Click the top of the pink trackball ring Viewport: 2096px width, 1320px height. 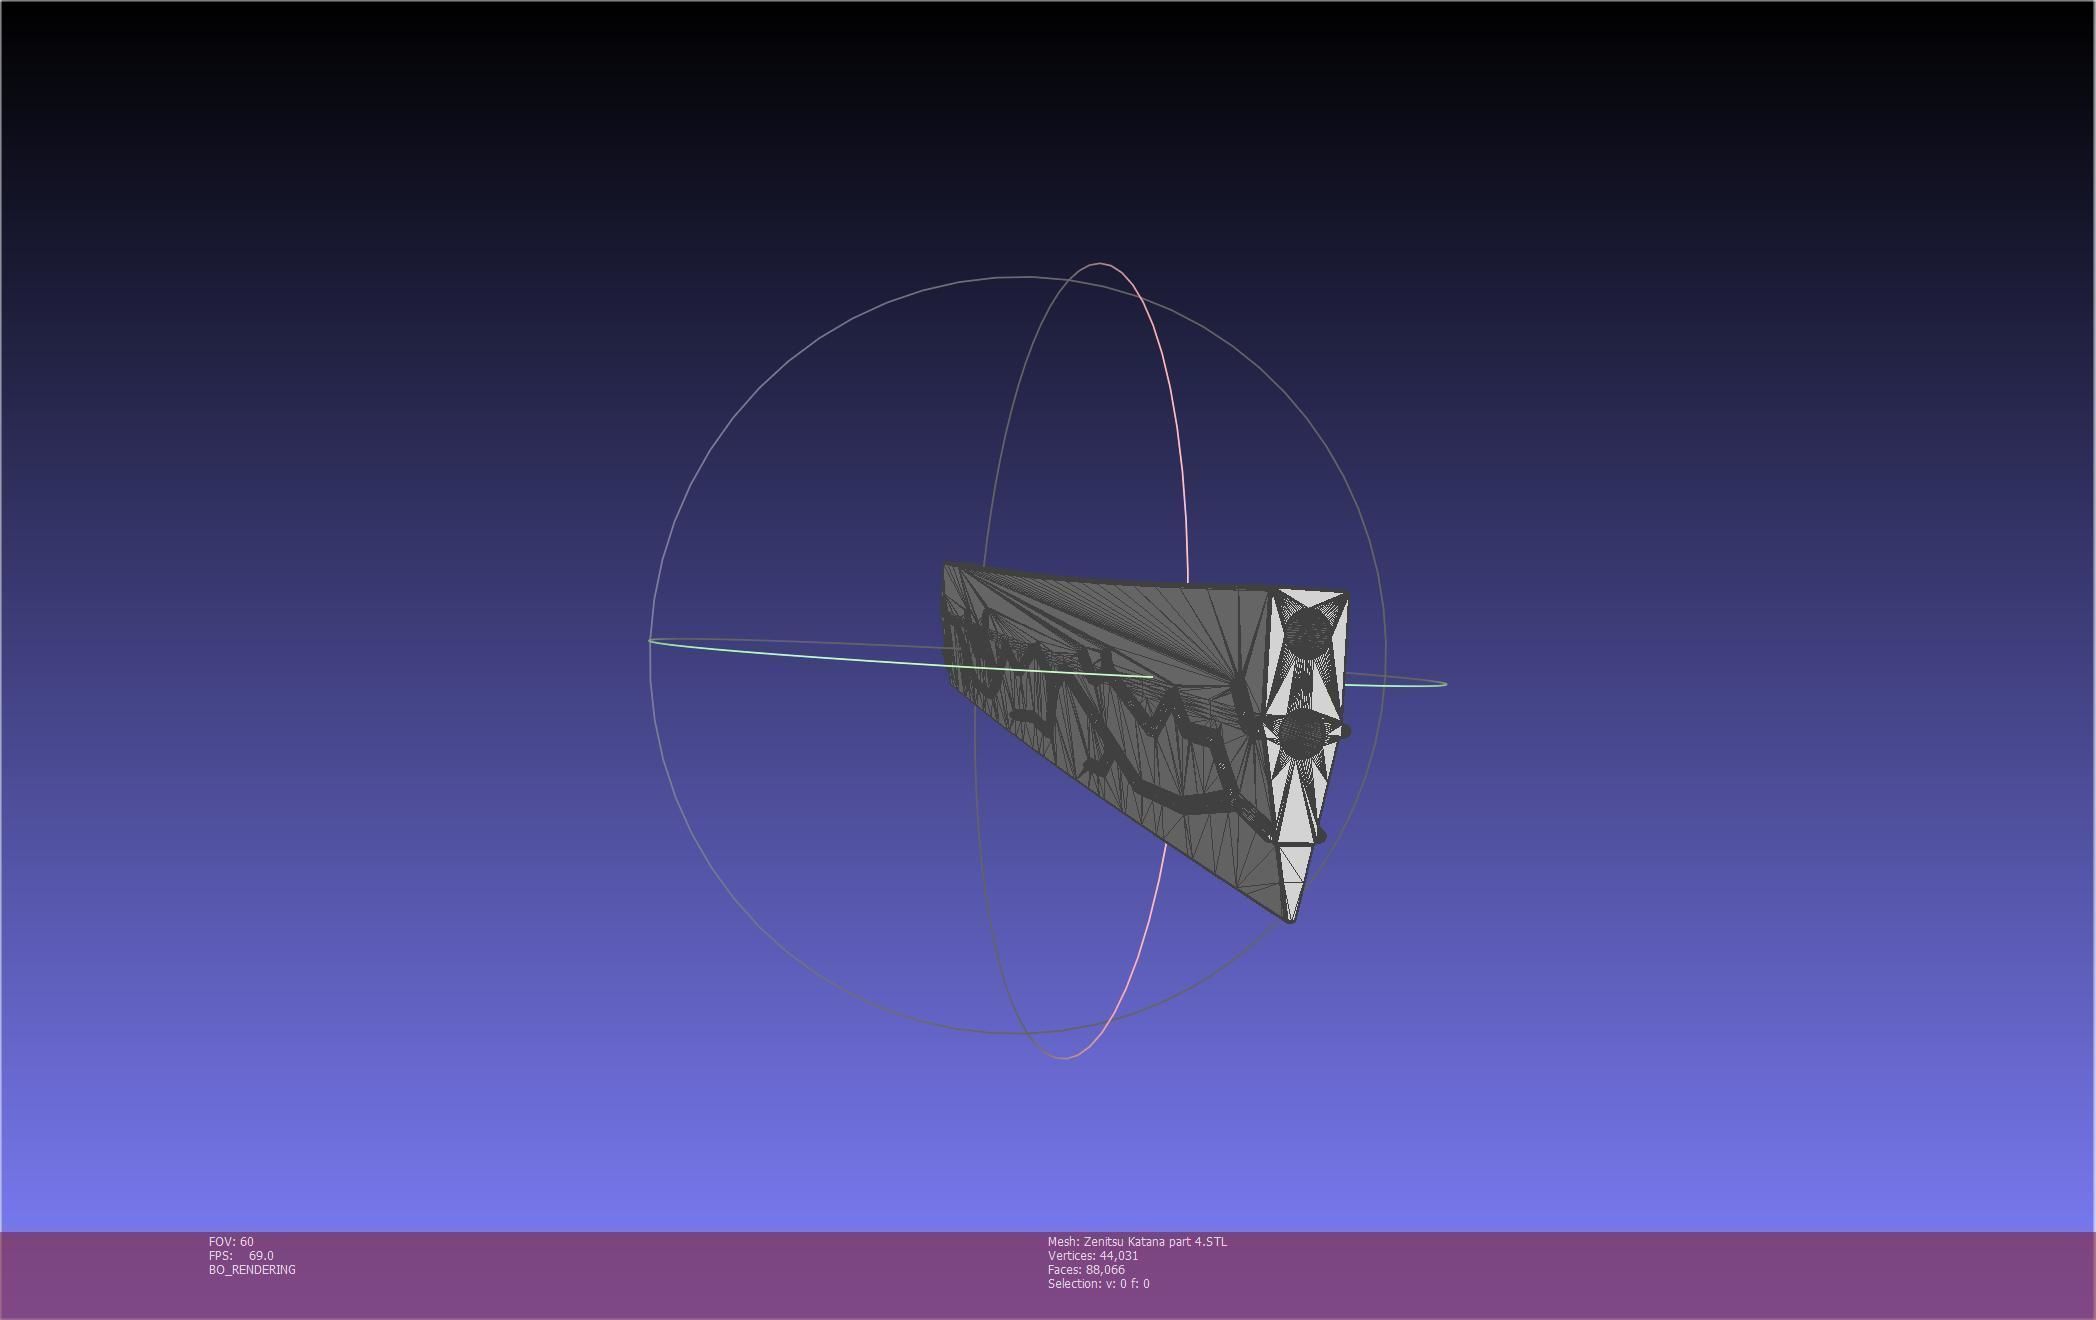[x=1101, y=264]
